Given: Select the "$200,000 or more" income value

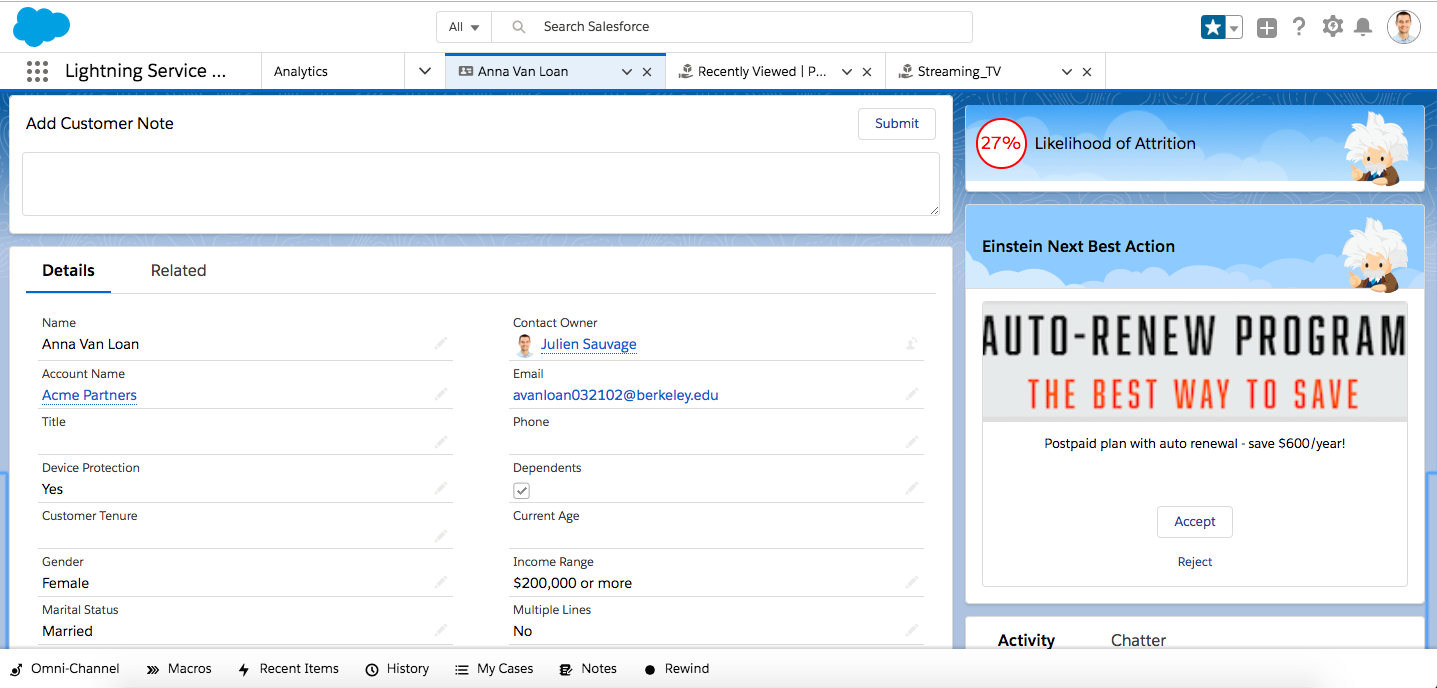Looking at the screenshot, I should (x=572, y=583).
